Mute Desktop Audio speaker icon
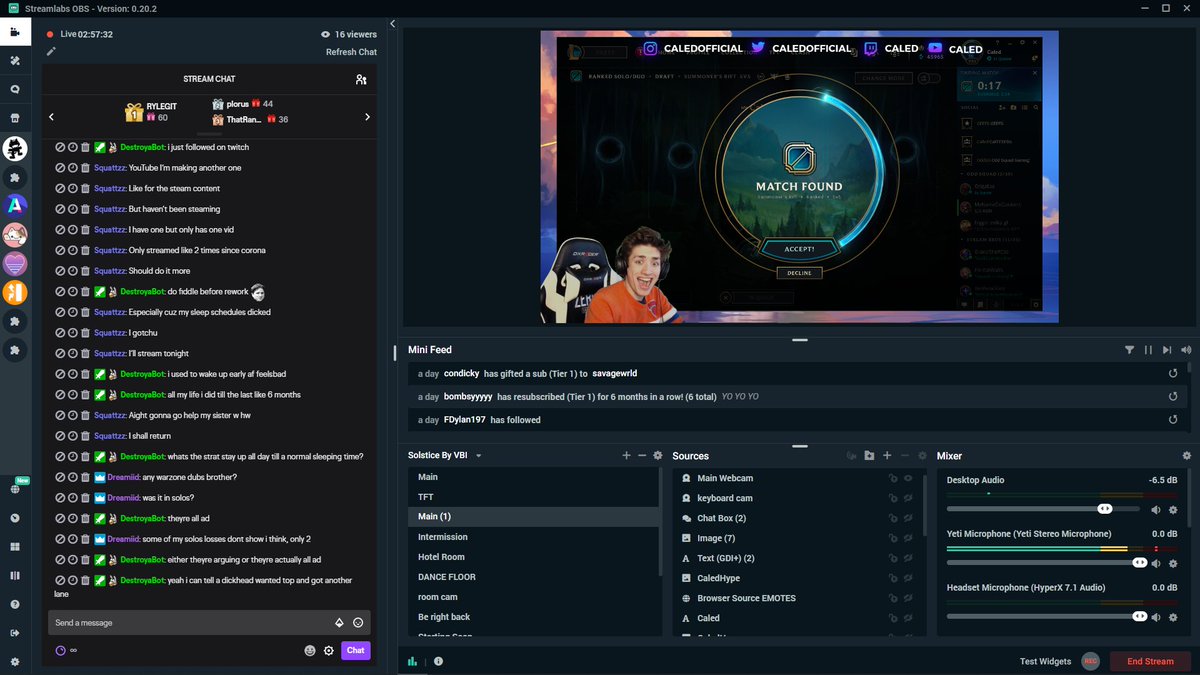 coord(1156,509)
